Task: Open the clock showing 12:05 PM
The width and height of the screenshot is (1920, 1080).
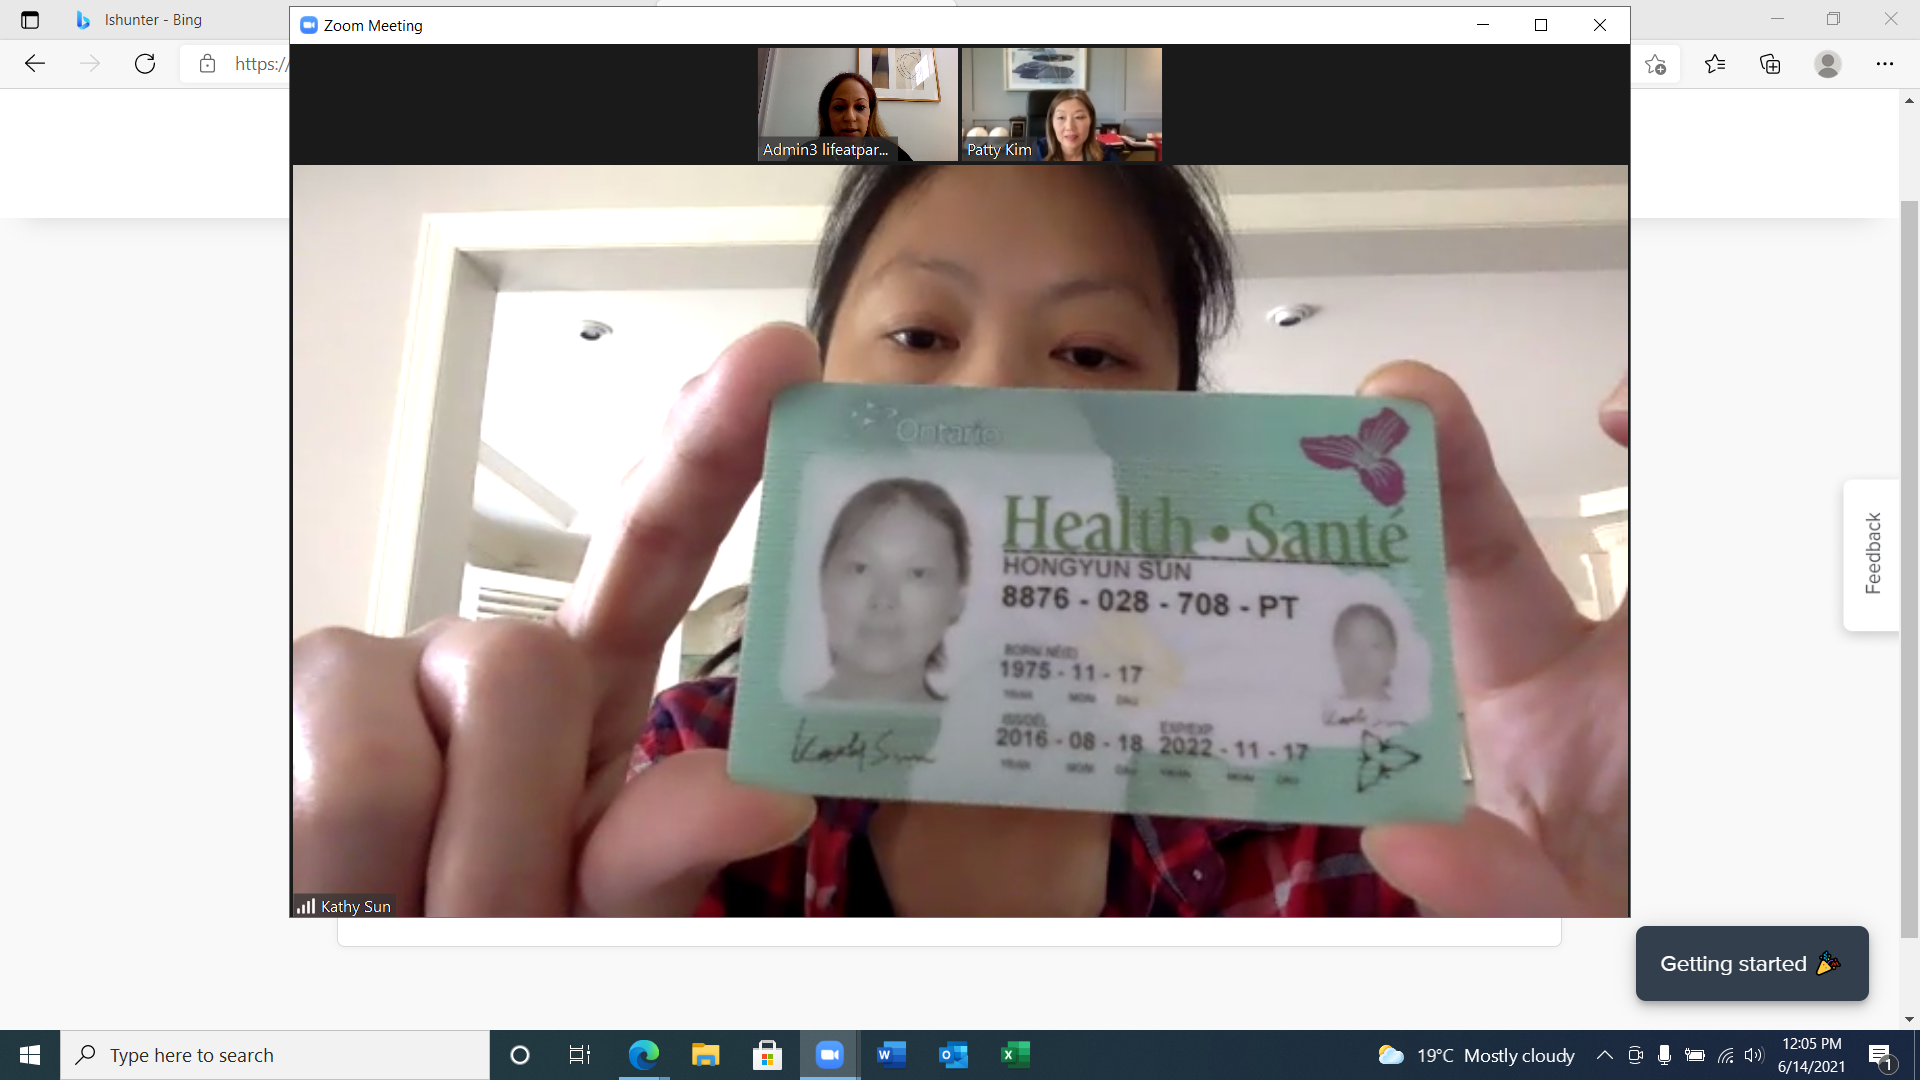Action: [1811, 1055]
